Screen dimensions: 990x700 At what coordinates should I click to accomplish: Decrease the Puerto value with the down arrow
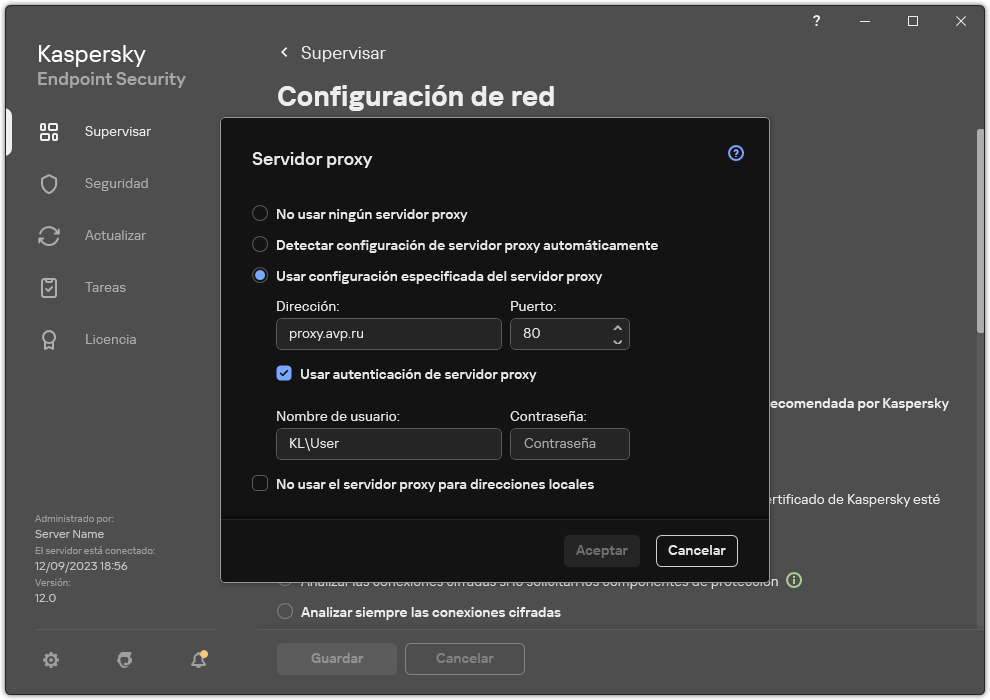coord(619,340)
